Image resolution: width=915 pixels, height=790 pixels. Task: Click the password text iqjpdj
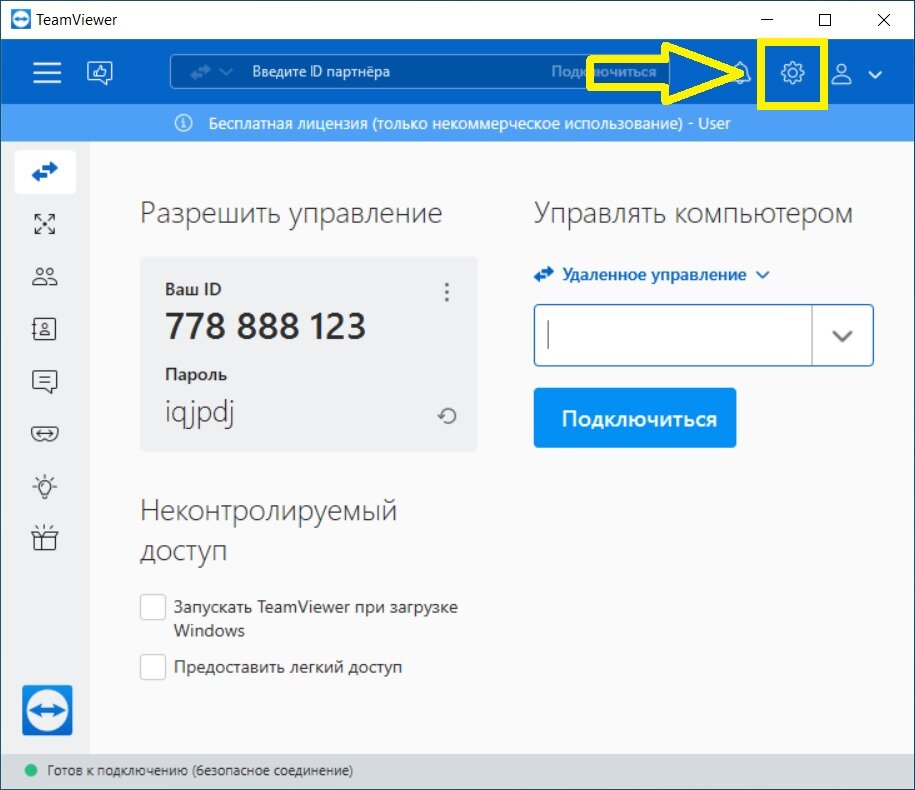200,413
